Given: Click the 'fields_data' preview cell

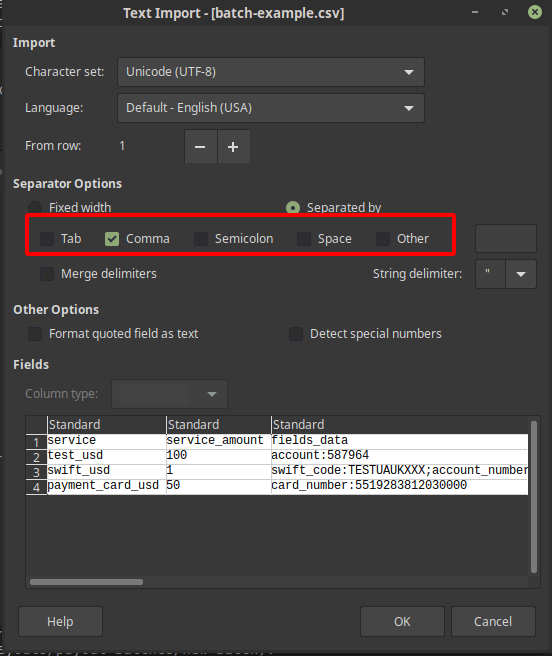Looking at the screenshot, I should 400,441.
